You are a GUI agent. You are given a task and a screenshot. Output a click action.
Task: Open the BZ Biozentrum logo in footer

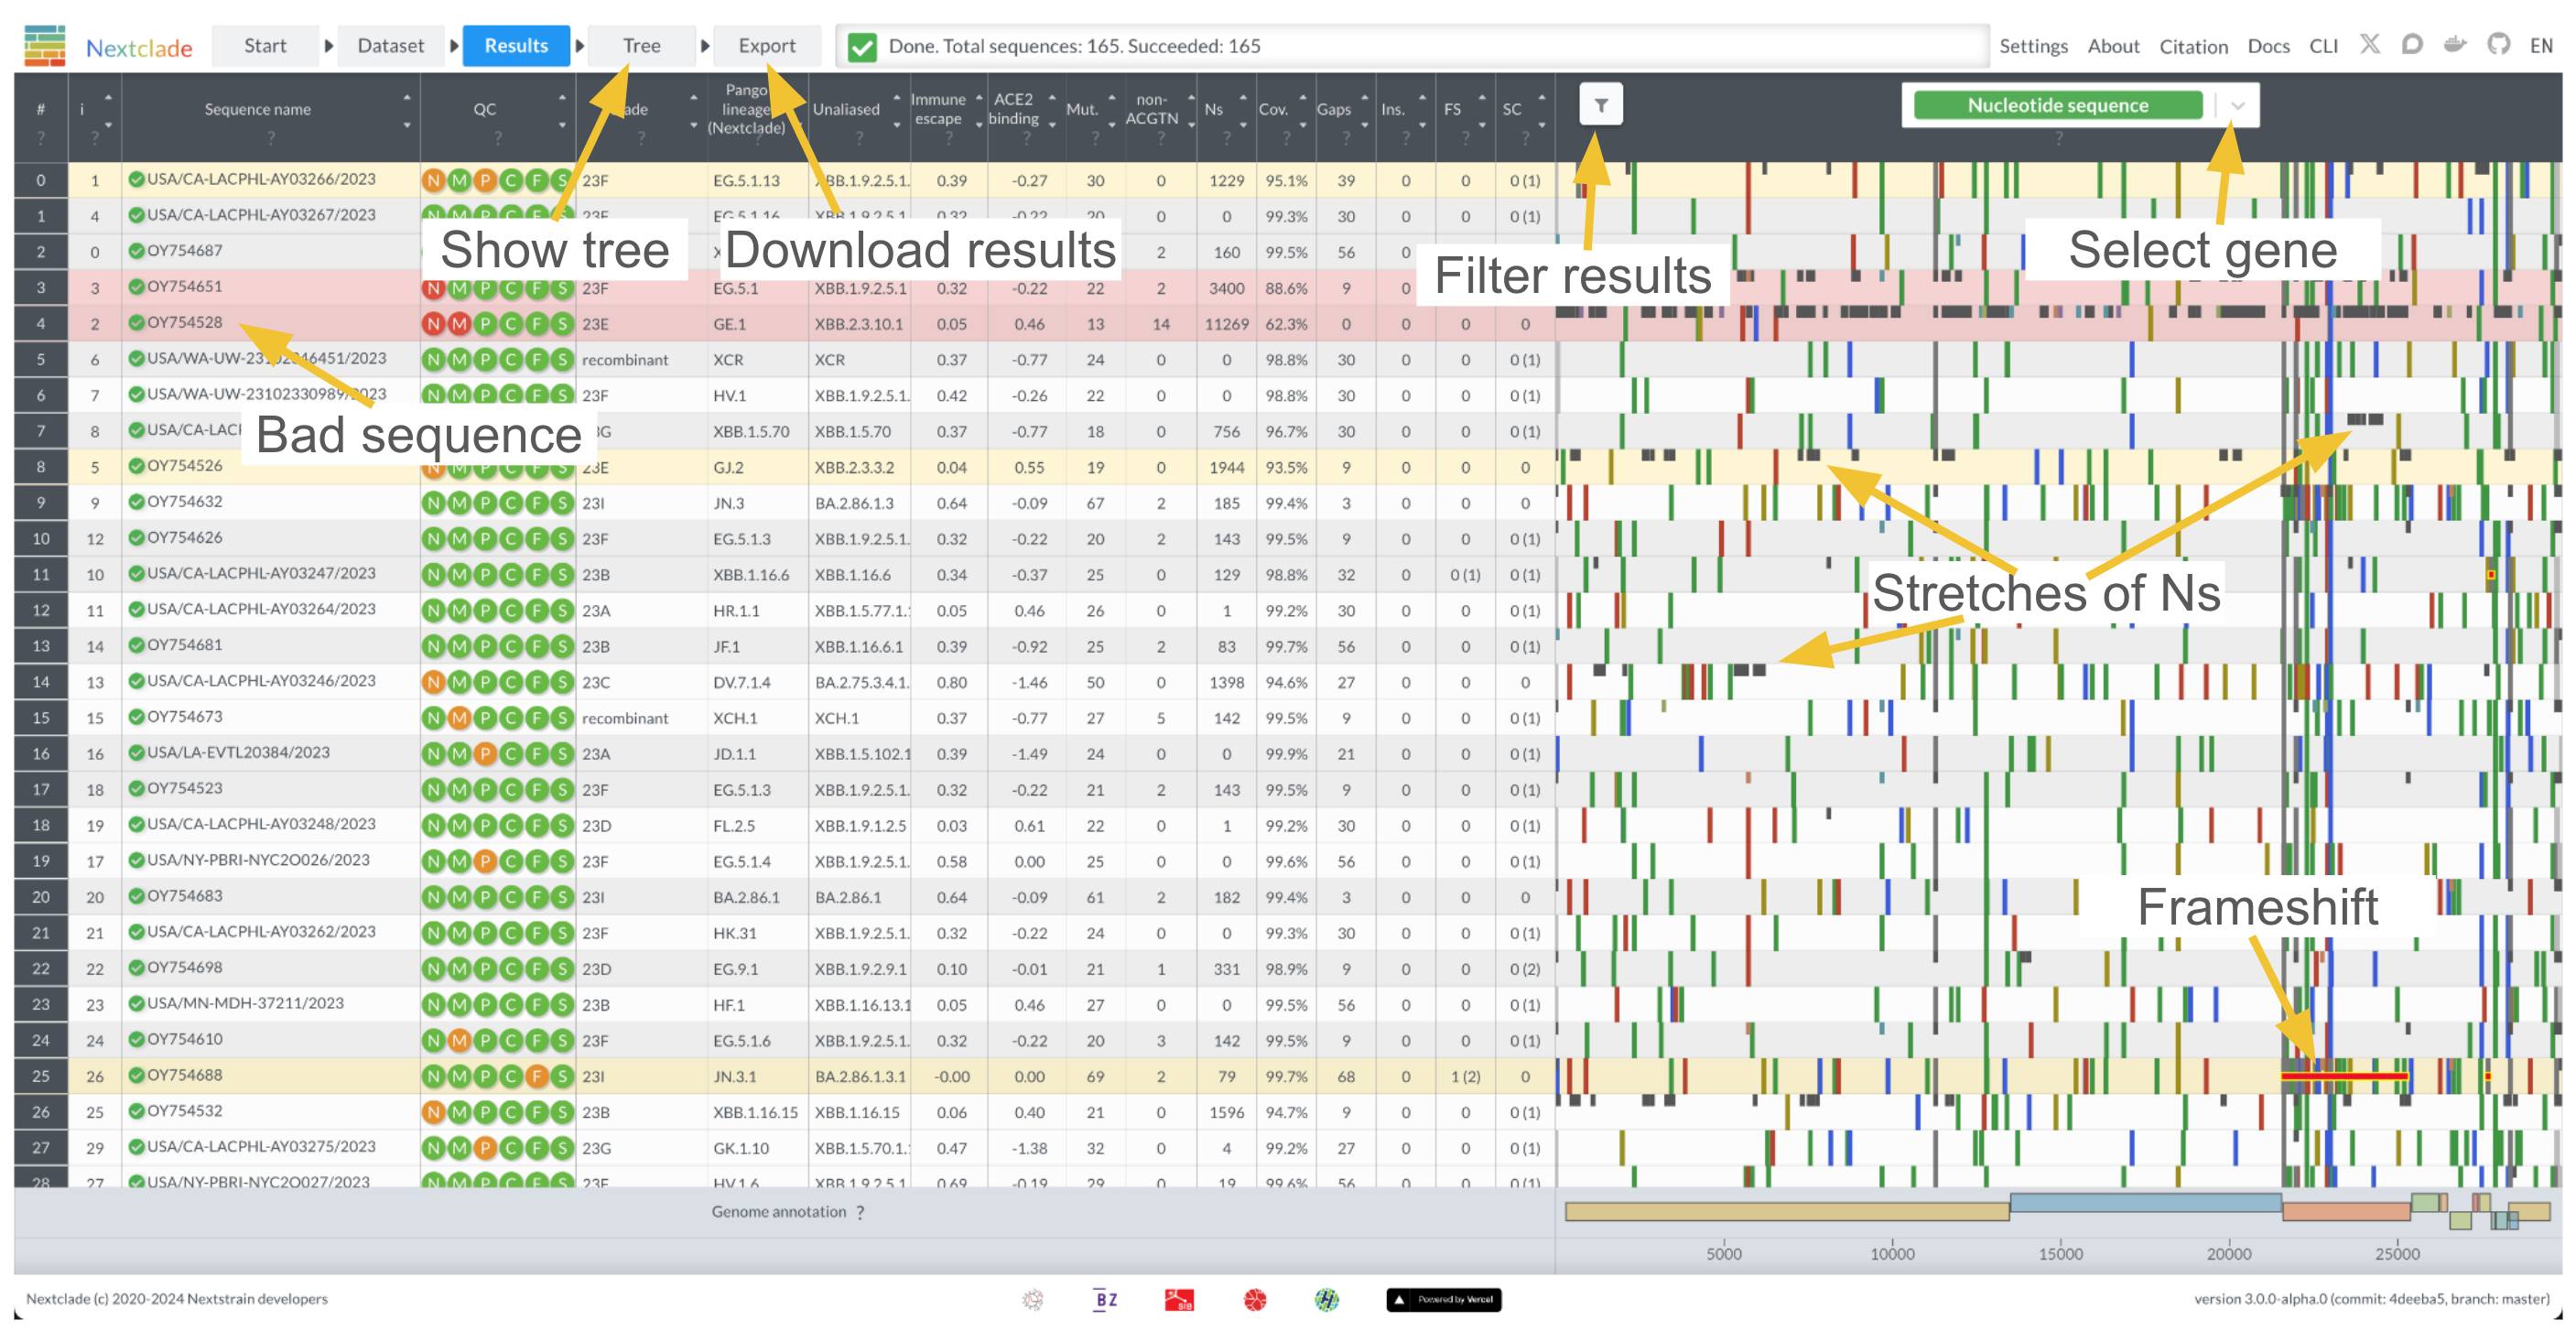(x=1105, y=1299)
